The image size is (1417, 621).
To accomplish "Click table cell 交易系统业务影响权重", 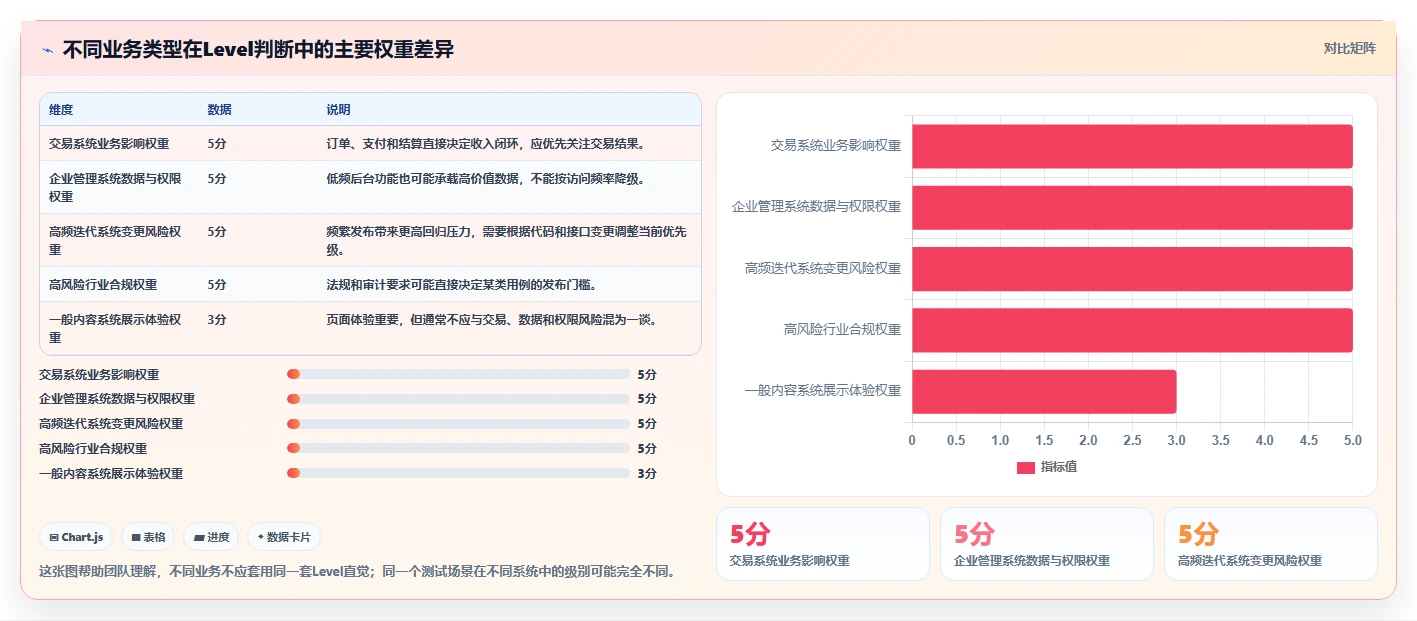I will click(109, 144).
